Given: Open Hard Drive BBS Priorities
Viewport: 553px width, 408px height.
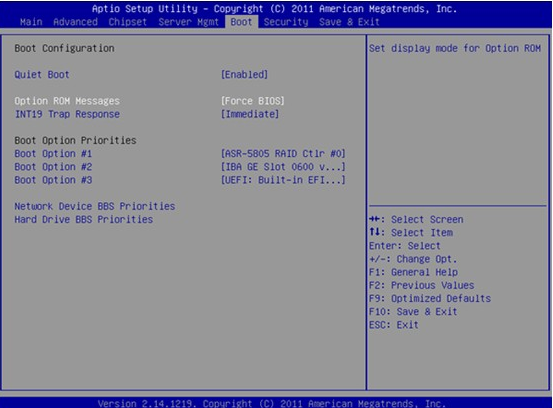Looking at the screenshot, I should [x=84, y=219].
